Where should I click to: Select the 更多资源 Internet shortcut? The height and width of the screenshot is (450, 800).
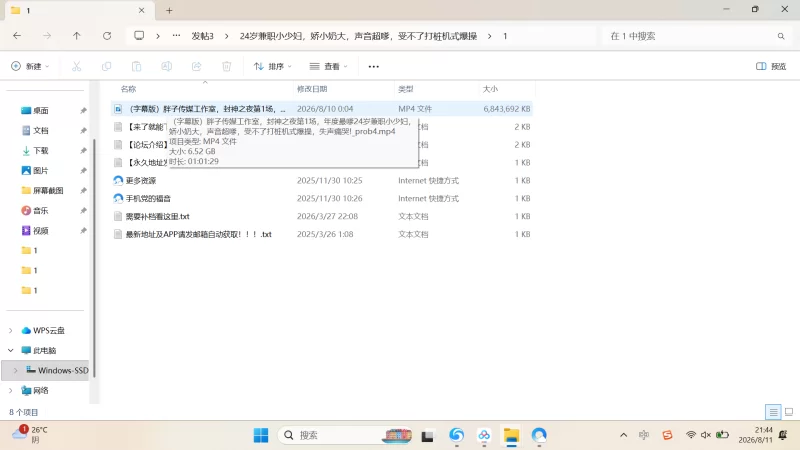click(141, 181)
